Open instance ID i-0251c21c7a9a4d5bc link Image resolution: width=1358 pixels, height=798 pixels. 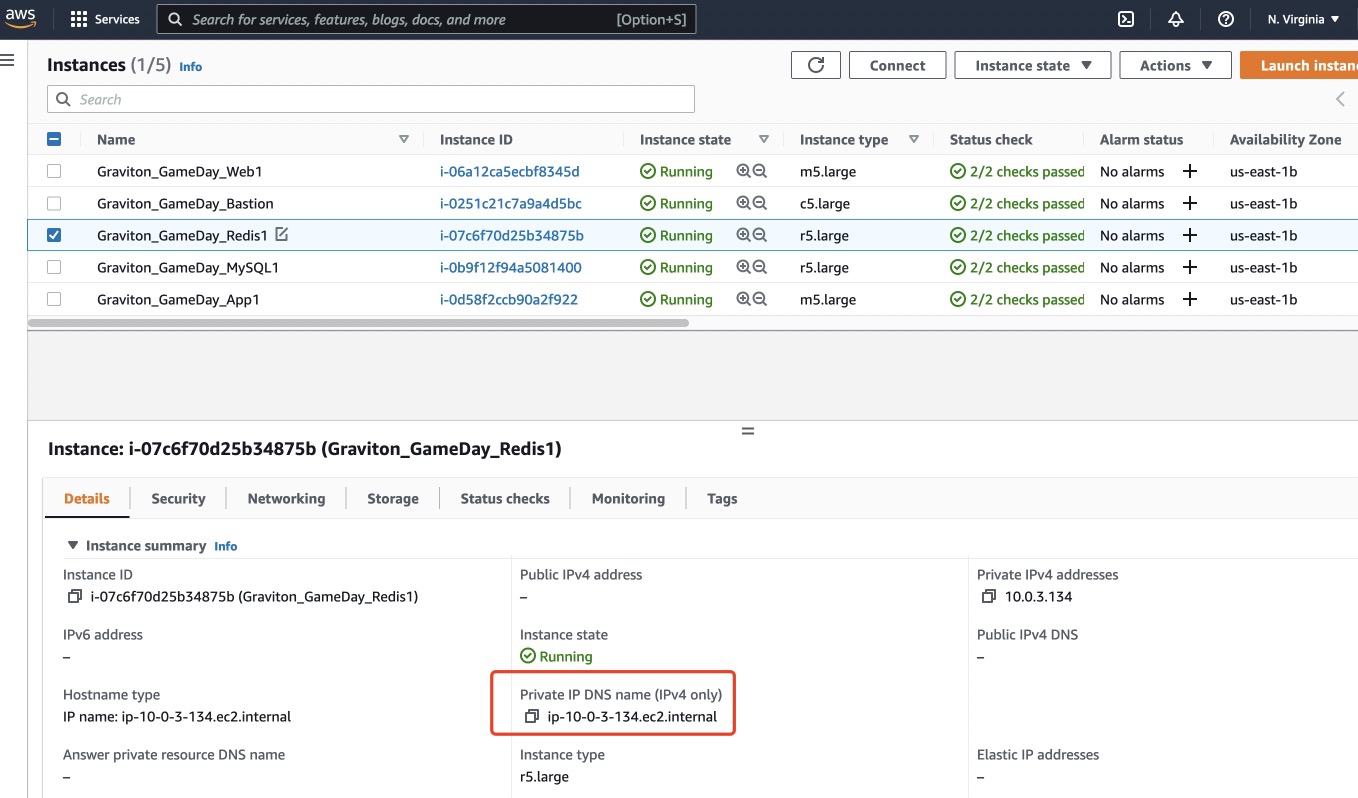pyautogui.click(x=510, y=203)
